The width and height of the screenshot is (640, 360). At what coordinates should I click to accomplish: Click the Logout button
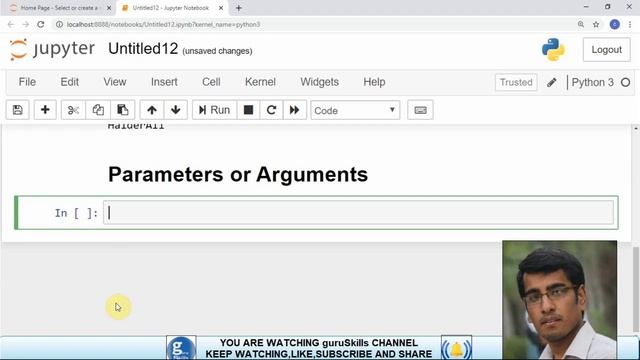click(607, 50)
